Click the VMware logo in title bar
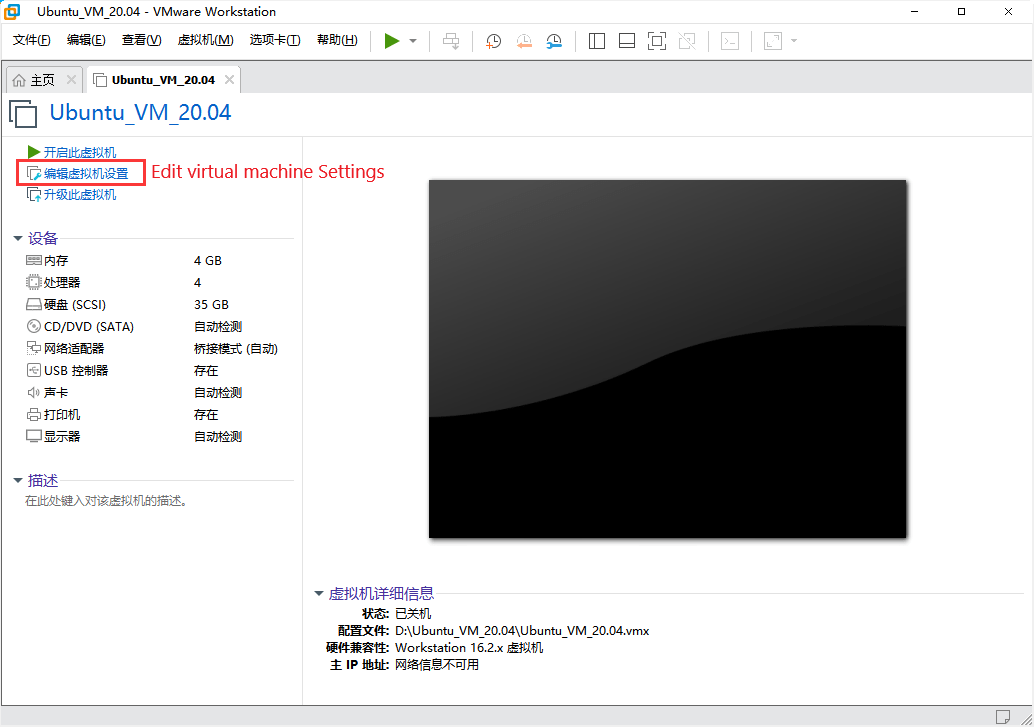This screenshot has width=1034, height=727. (x=12, y=12)
